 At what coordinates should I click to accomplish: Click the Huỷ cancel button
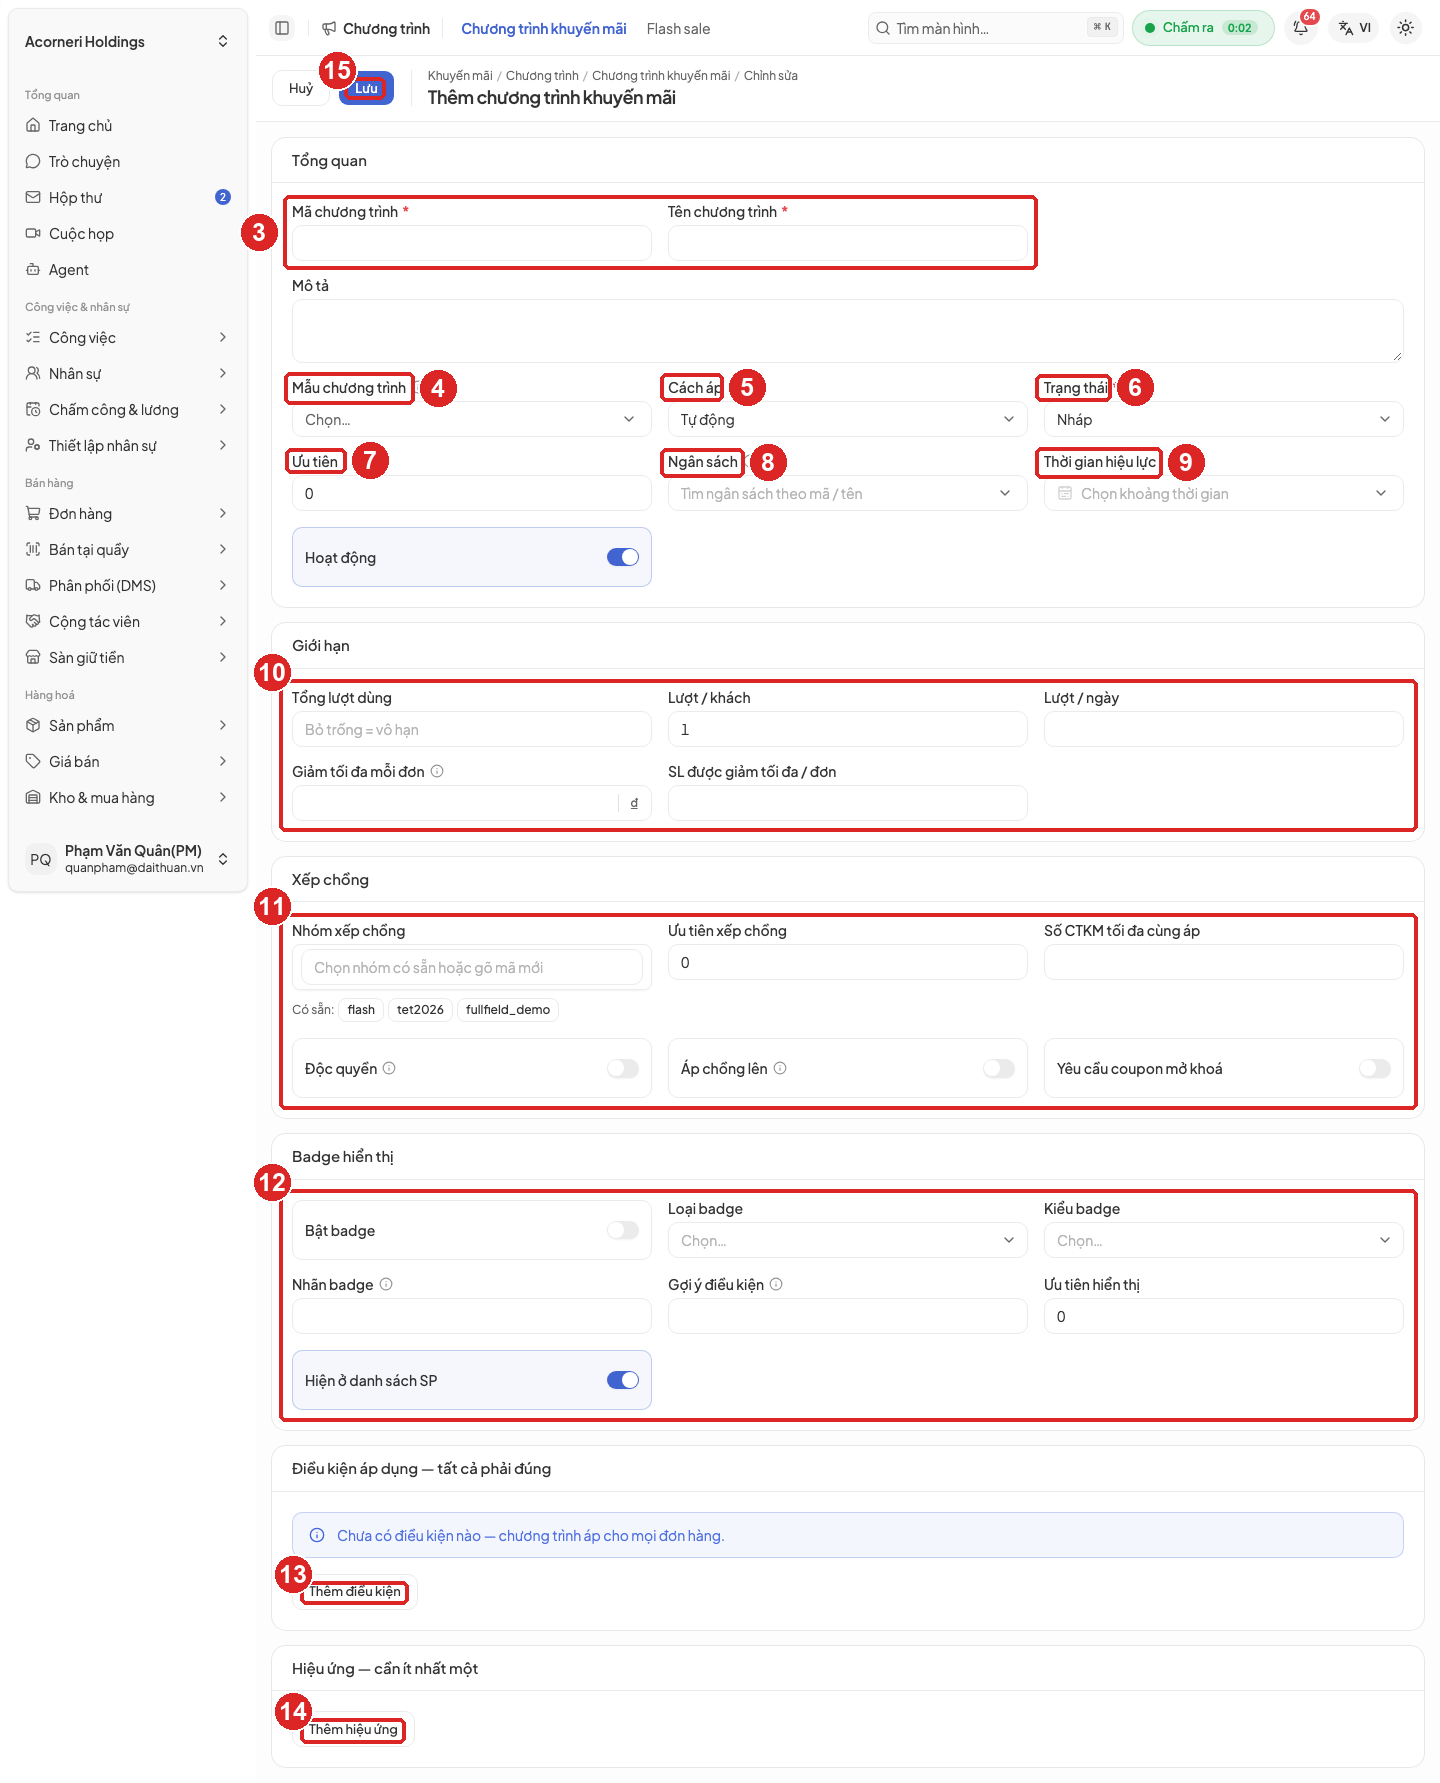coord(301,88)
